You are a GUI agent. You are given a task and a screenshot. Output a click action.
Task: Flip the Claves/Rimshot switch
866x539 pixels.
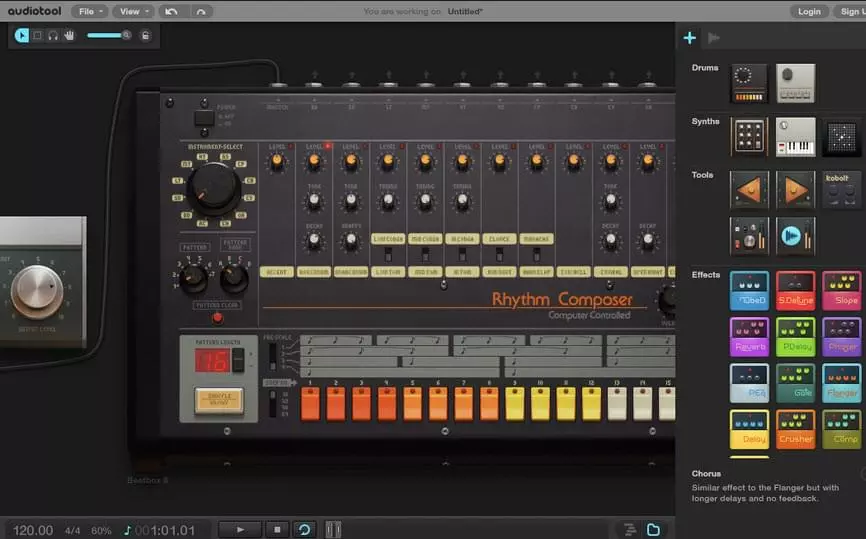499,255
